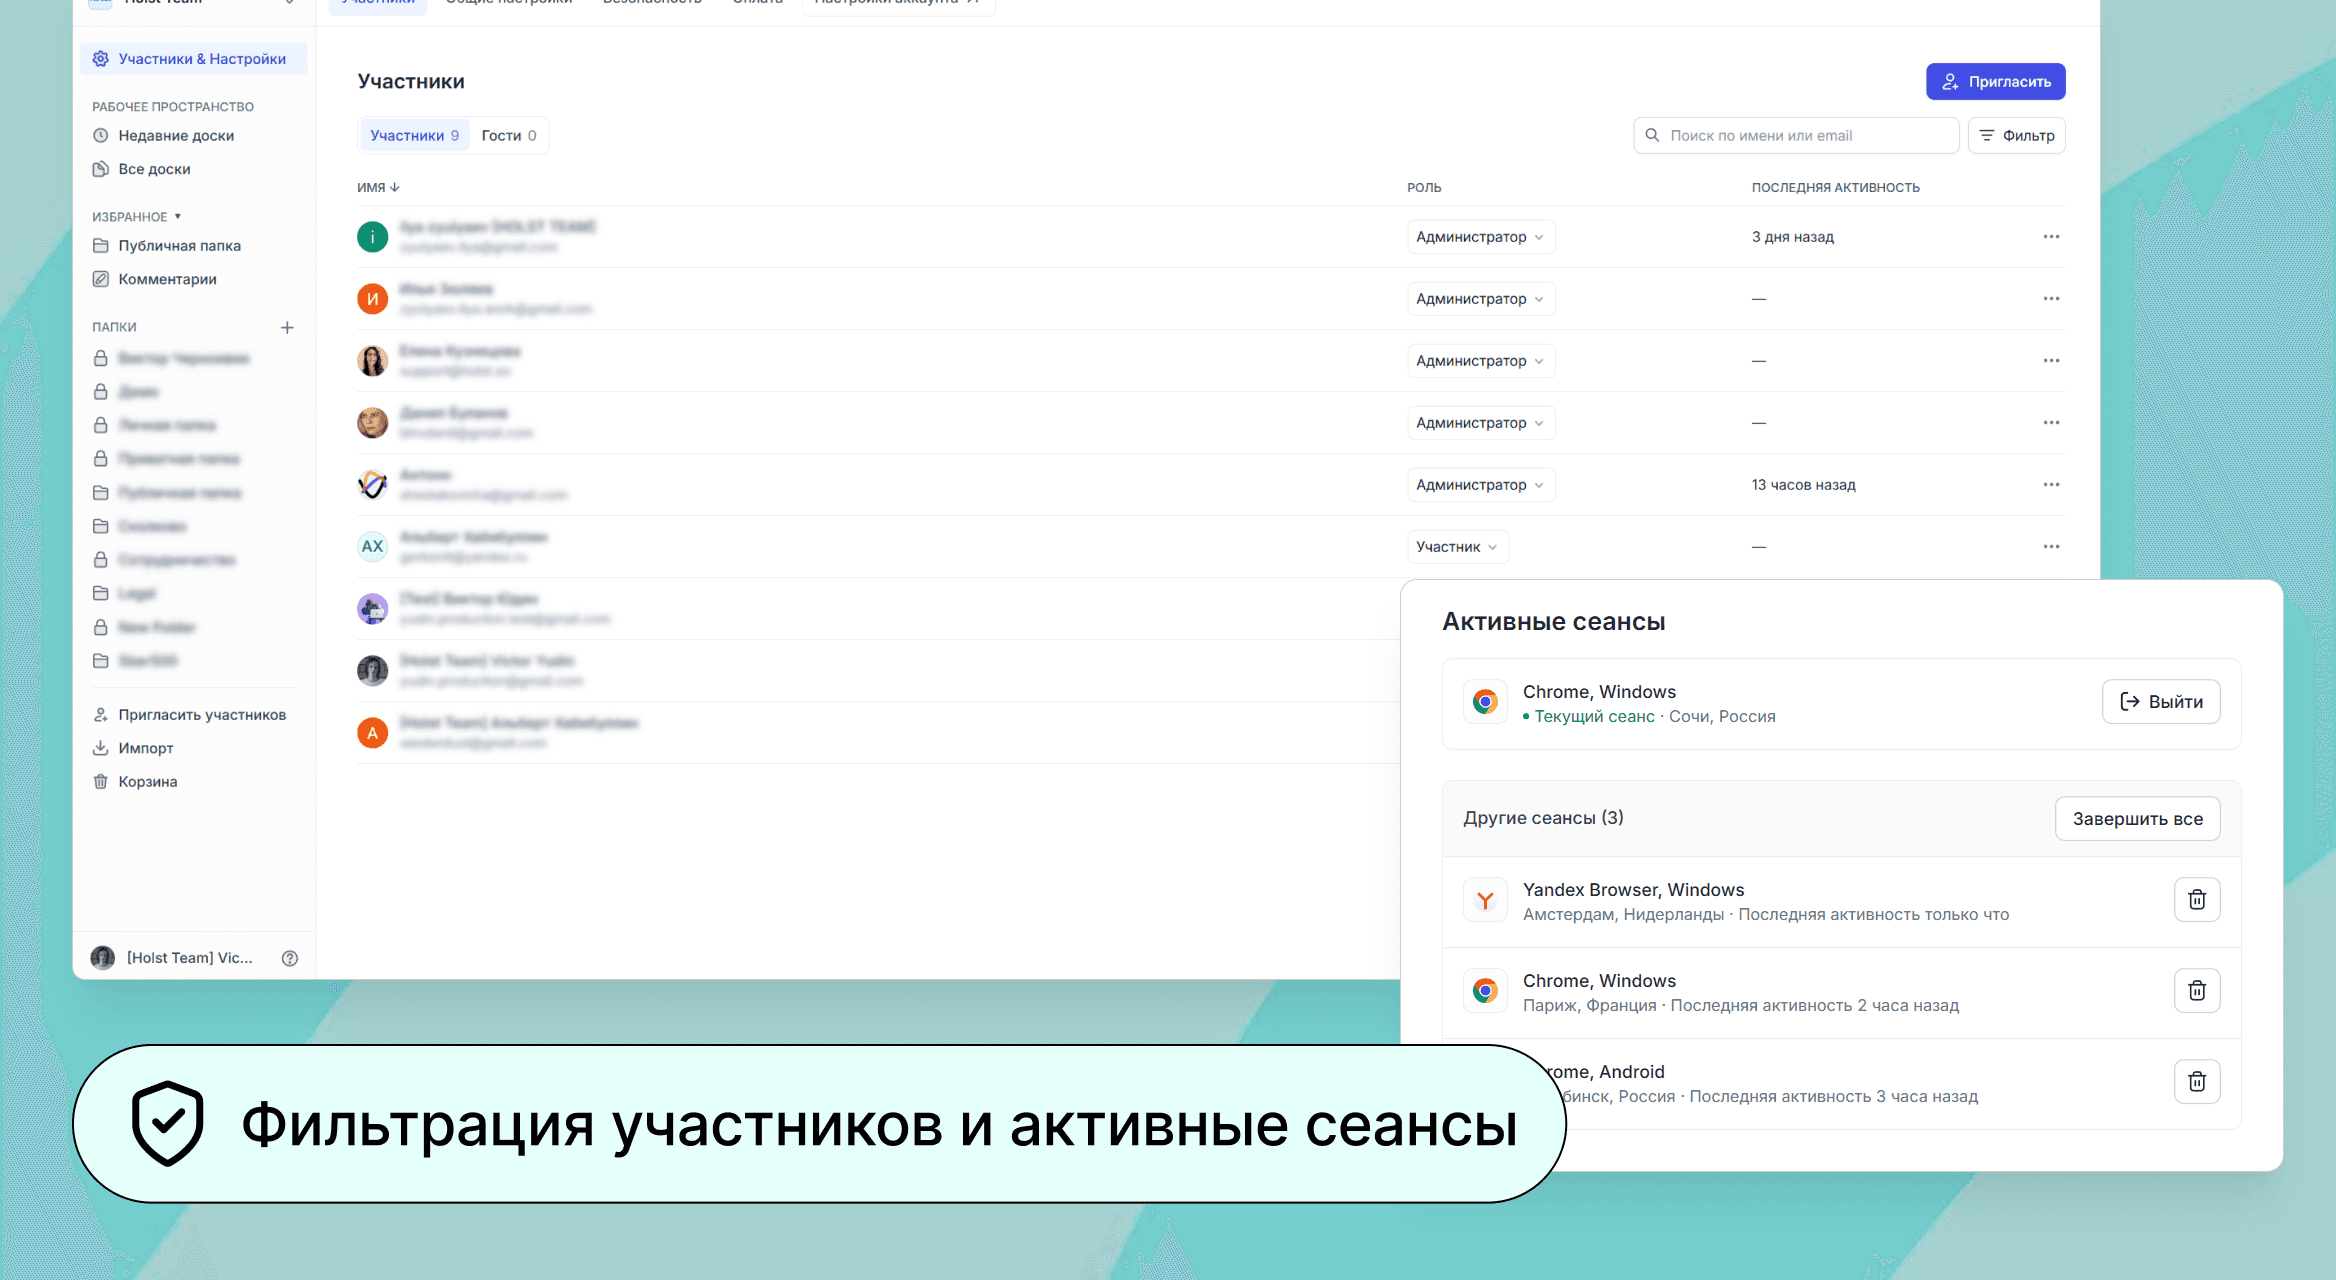Image resolution: width=2336 pixels, height=1280 pixels.
Task: Click the 3 дня назад activity cell
Action: point(1792,237)
